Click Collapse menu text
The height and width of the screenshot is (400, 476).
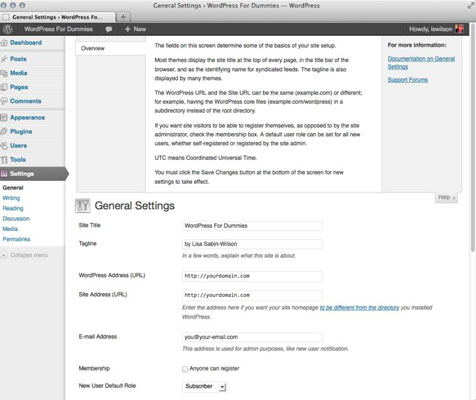pyautogui.click(x=29, y=255)
